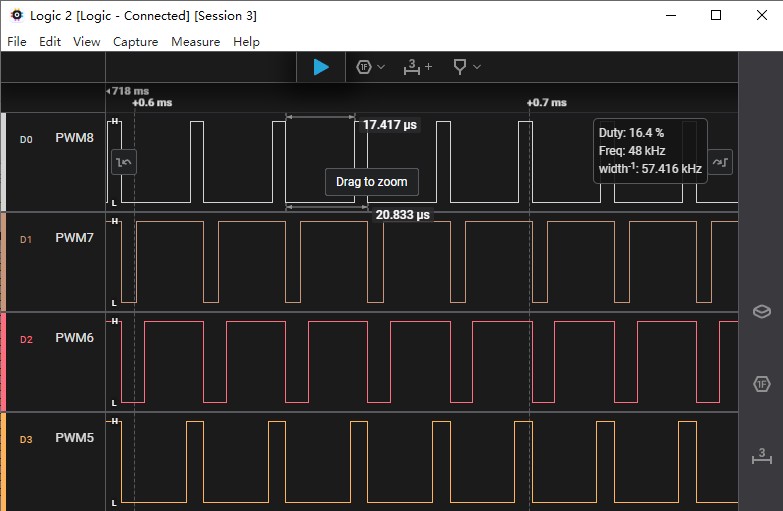Open the analyzer hexagon icon in toolbar
The image size is (783, 511).
point(364,67)
